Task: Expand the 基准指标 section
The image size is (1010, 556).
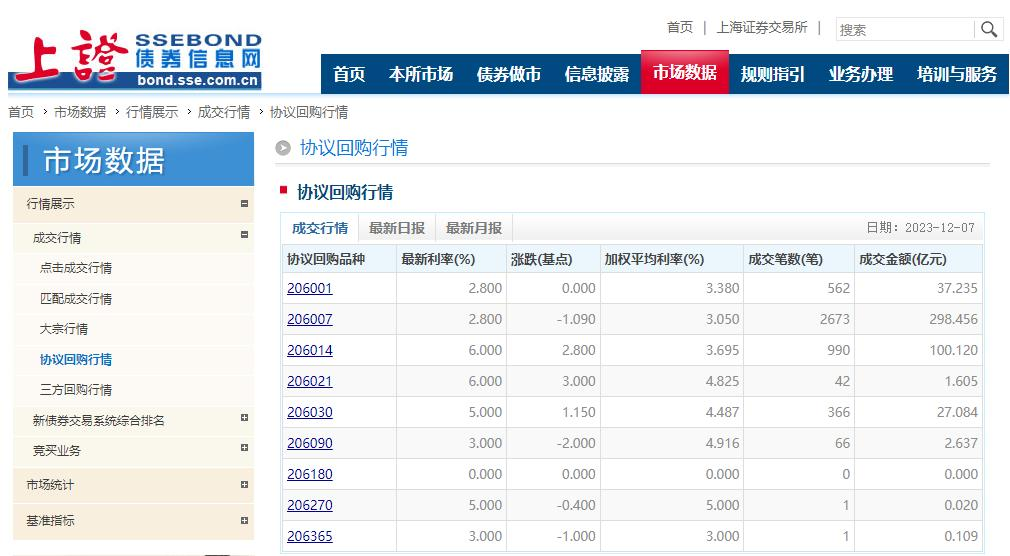Action: tap(244, 521)
